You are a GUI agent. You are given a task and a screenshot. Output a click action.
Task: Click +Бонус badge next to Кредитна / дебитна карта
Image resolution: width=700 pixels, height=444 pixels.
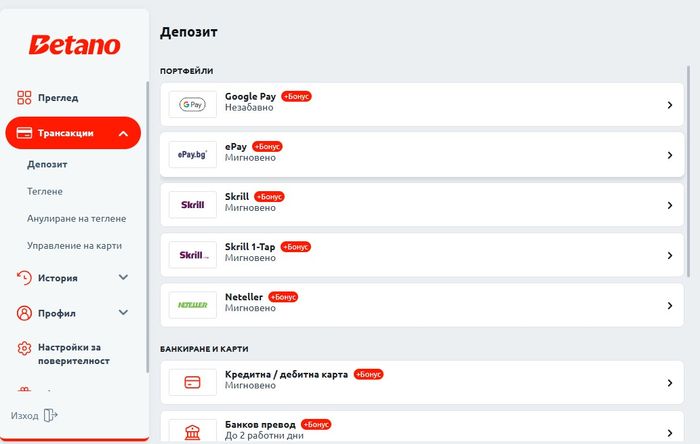tap(368, 374)
